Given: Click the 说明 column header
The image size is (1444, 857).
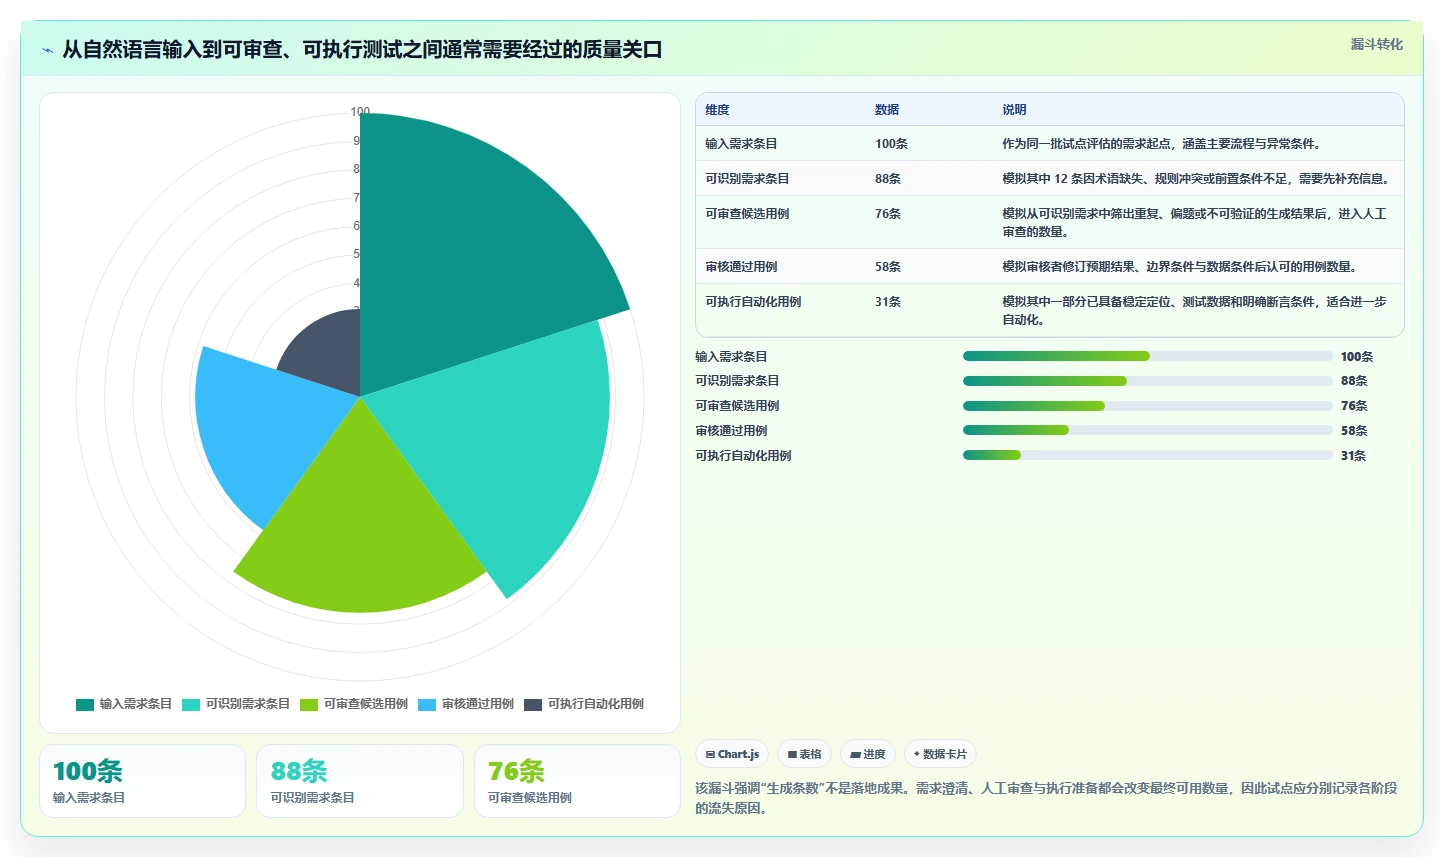Looking at the screenshot, I should coord(1014,110).
